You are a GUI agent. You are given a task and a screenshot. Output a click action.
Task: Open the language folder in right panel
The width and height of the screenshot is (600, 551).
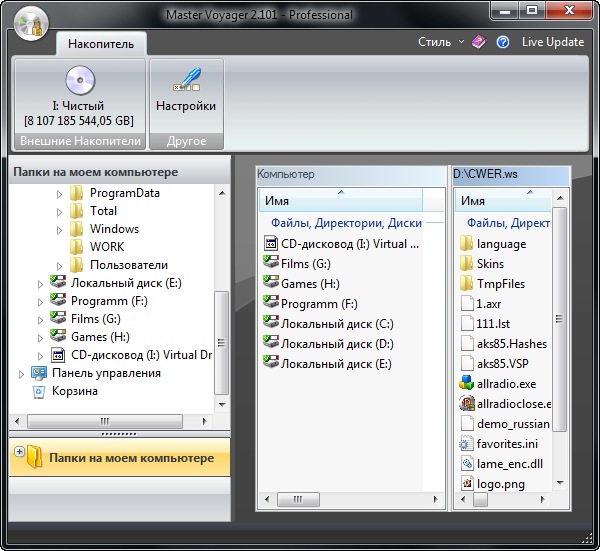tap(500, 243)
